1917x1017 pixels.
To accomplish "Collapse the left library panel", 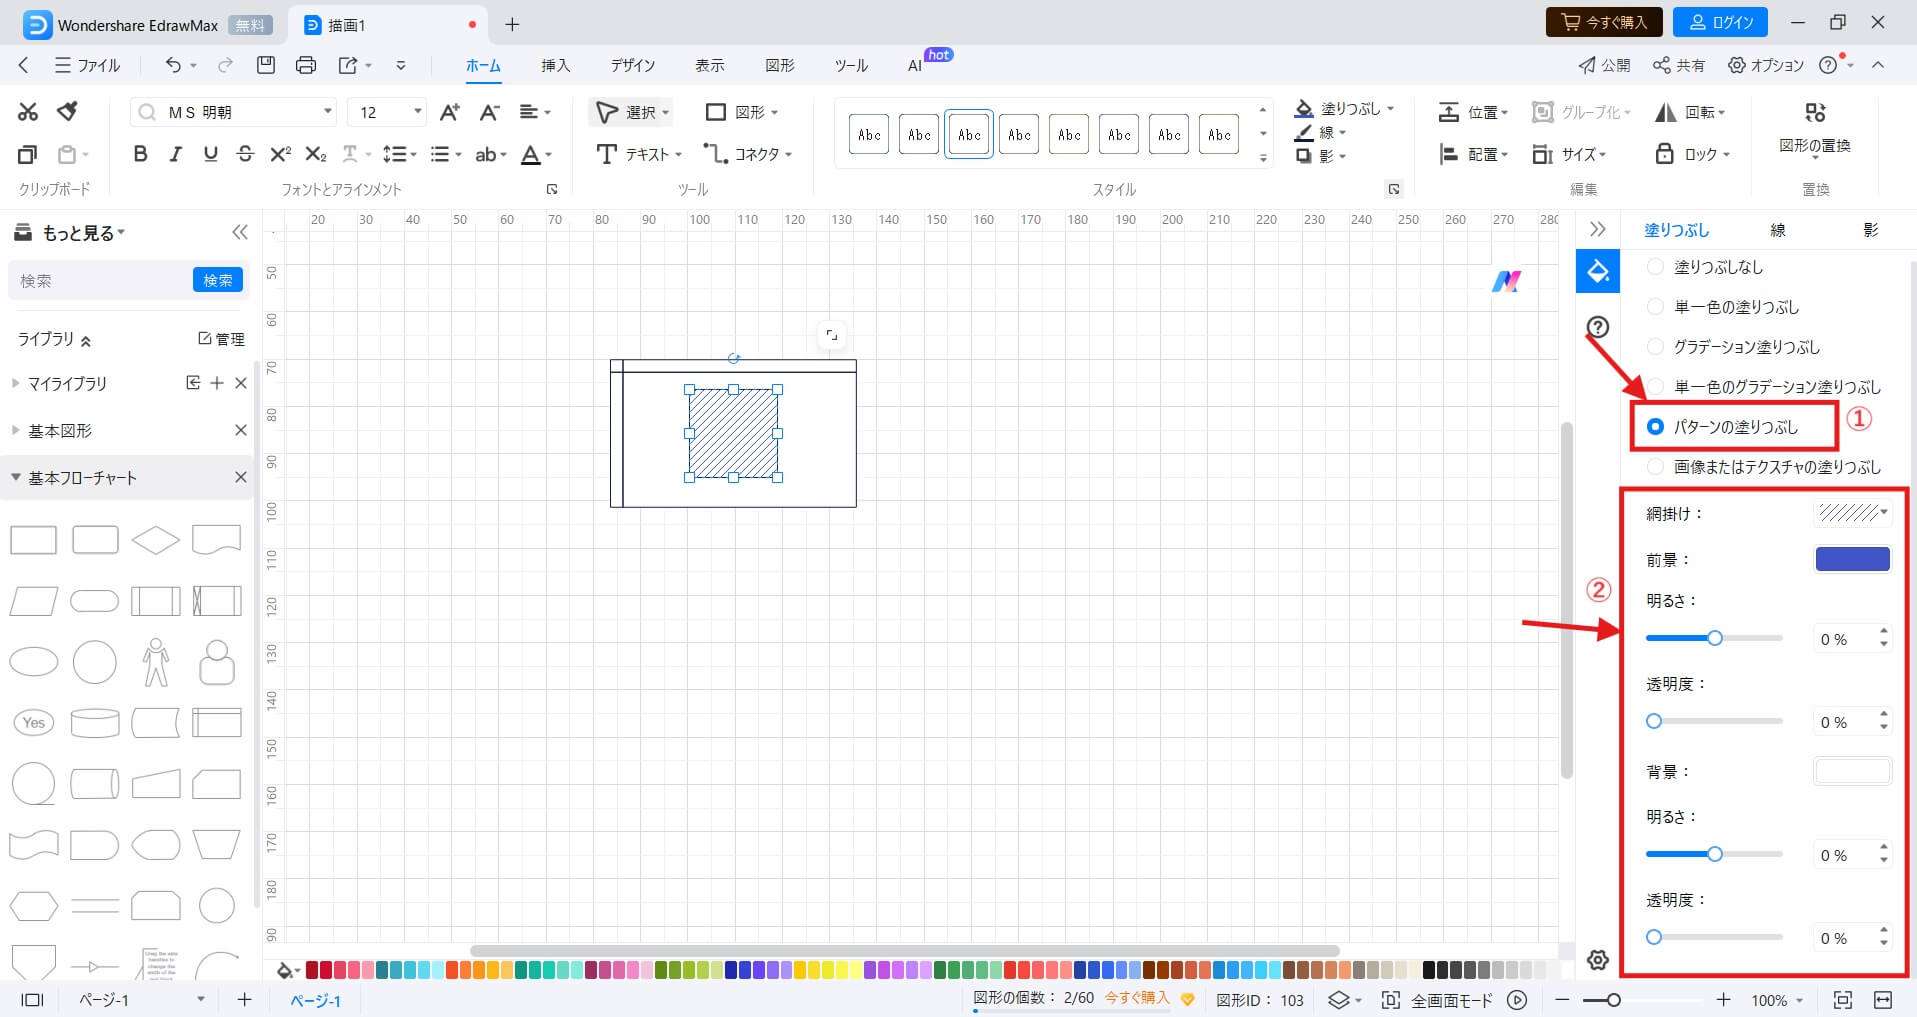I will (x=239, y=232).
